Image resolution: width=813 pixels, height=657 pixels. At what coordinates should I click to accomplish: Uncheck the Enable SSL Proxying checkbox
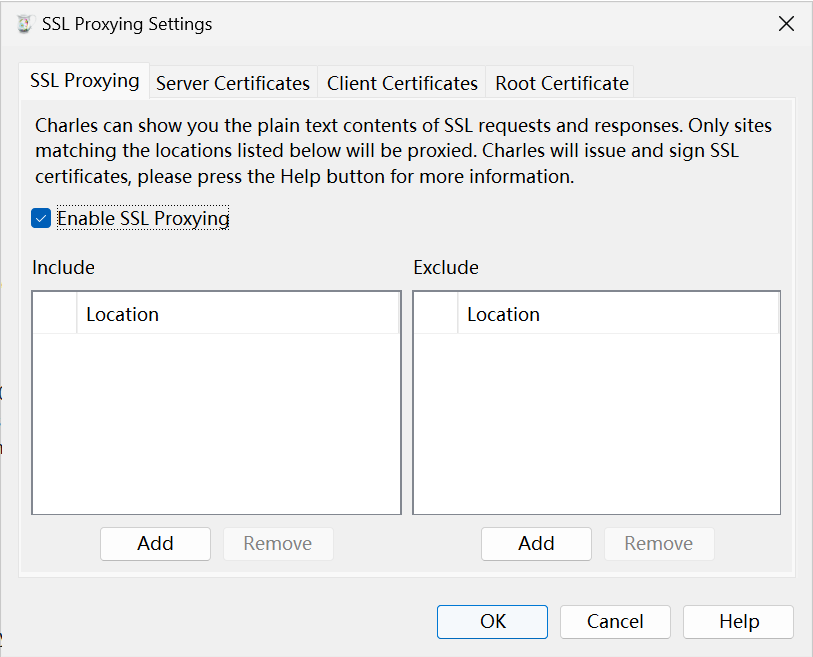click(41, 218)
